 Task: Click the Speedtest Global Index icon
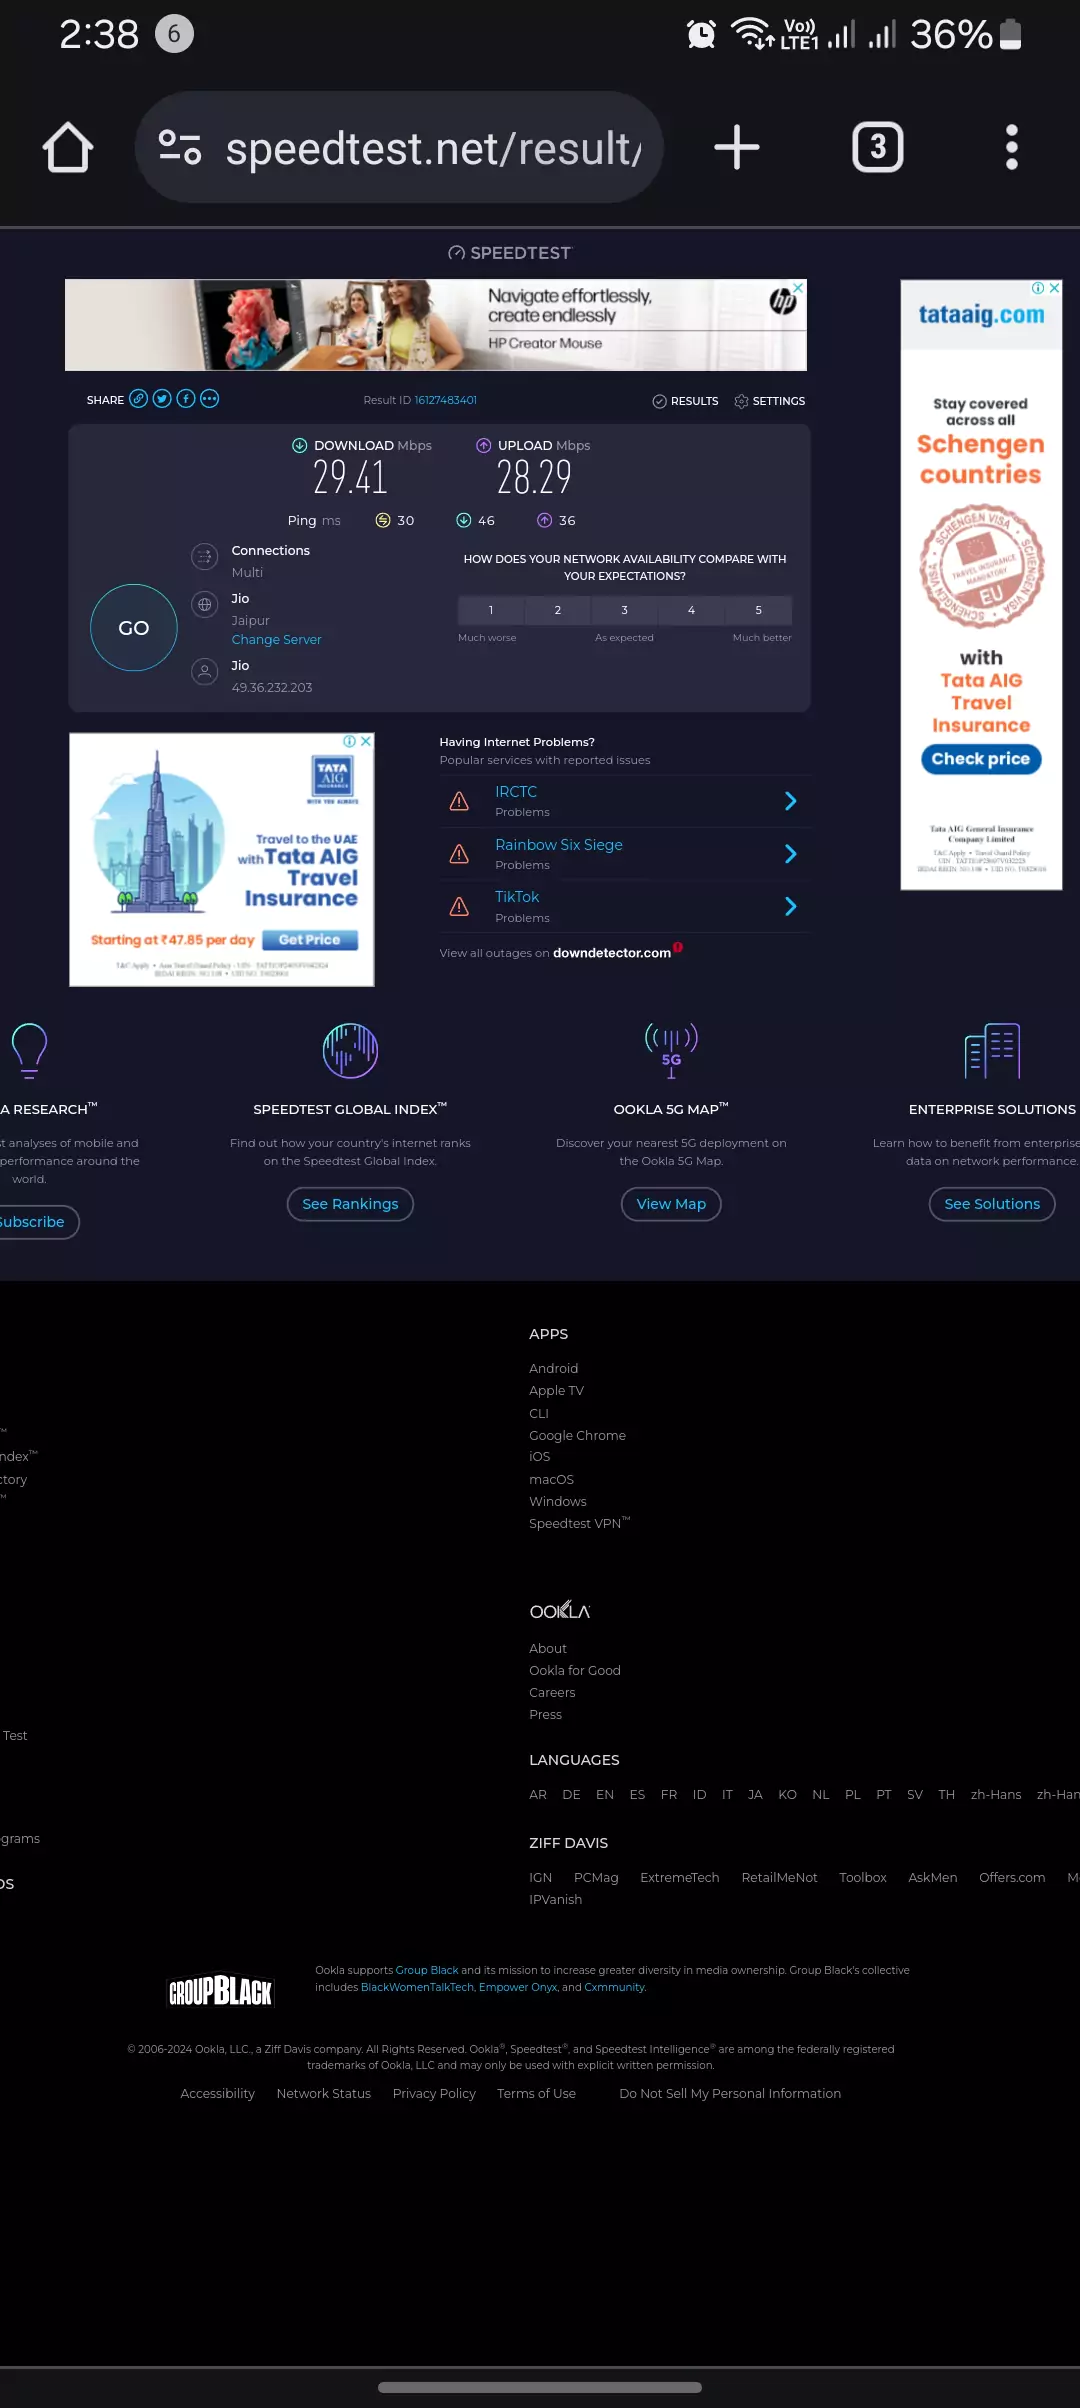[350, 1050]
